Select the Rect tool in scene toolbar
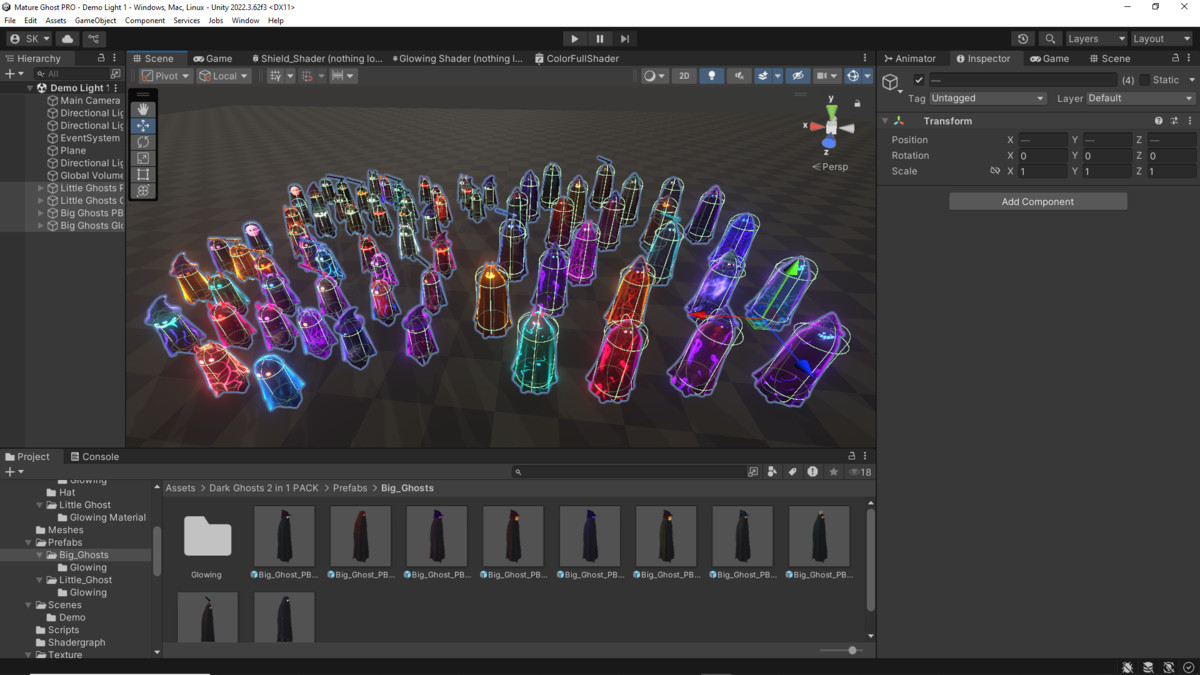The width and height of the screenshot is (1200, 675). (x=143, y=174)
